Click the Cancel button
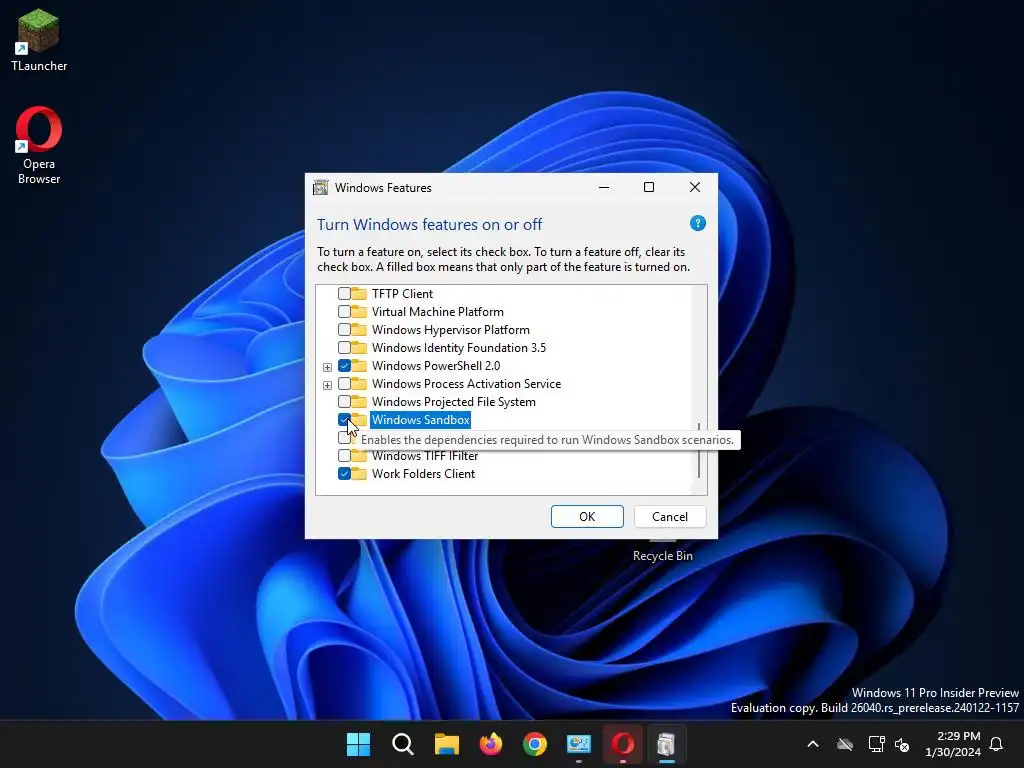Viewport: 1024px width, 768px height. pyautogui.click(x=669, y=517)
